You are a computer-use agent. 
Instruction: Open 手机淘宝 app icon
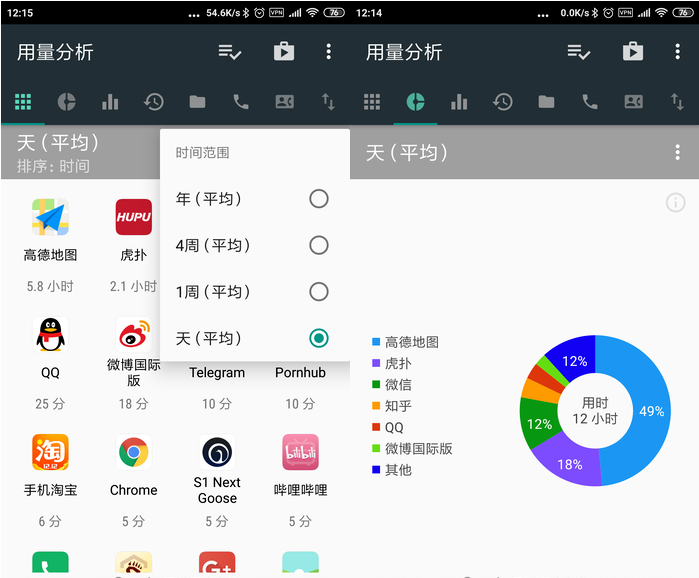click(50, 452)
